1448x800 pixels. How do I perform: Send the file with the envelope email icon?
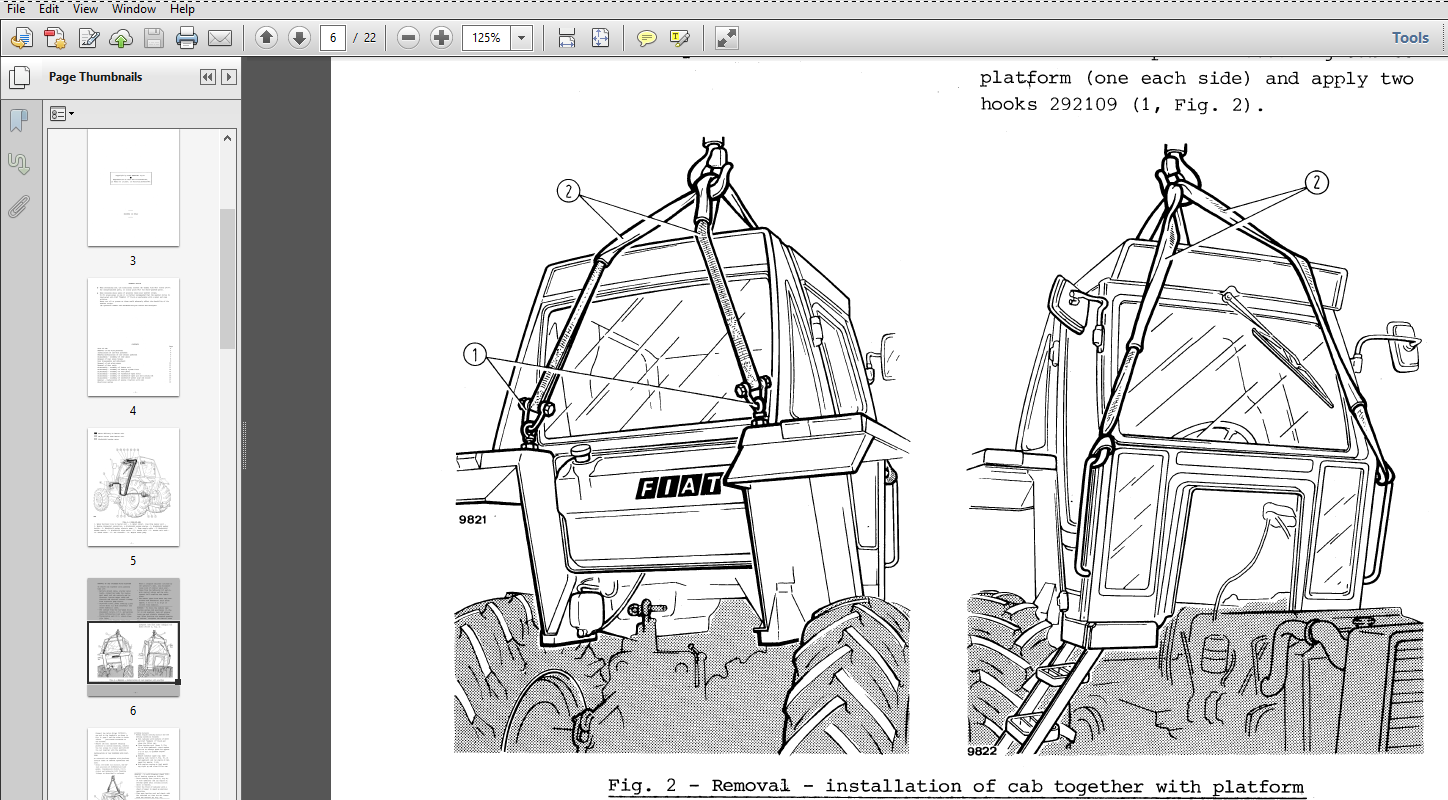tap(220, 38)
